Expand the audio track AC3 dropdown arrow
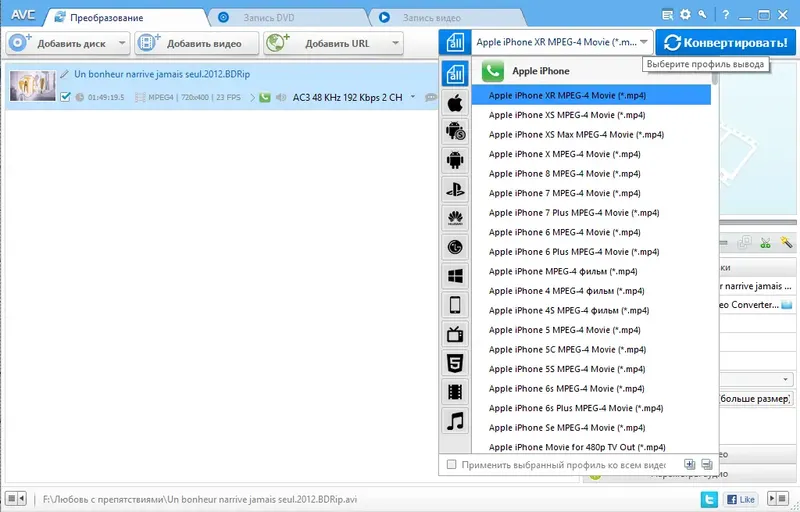800x512 pixels. coord(413,97)
